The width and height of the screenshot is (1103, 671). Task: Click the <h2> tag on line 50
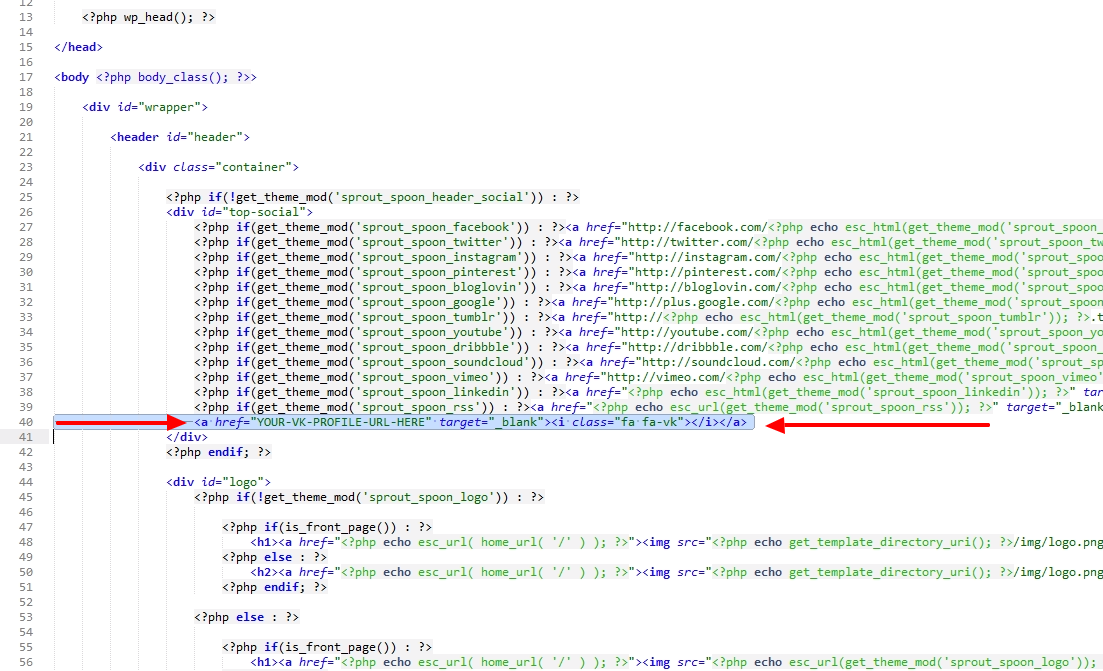coord(264,573)
